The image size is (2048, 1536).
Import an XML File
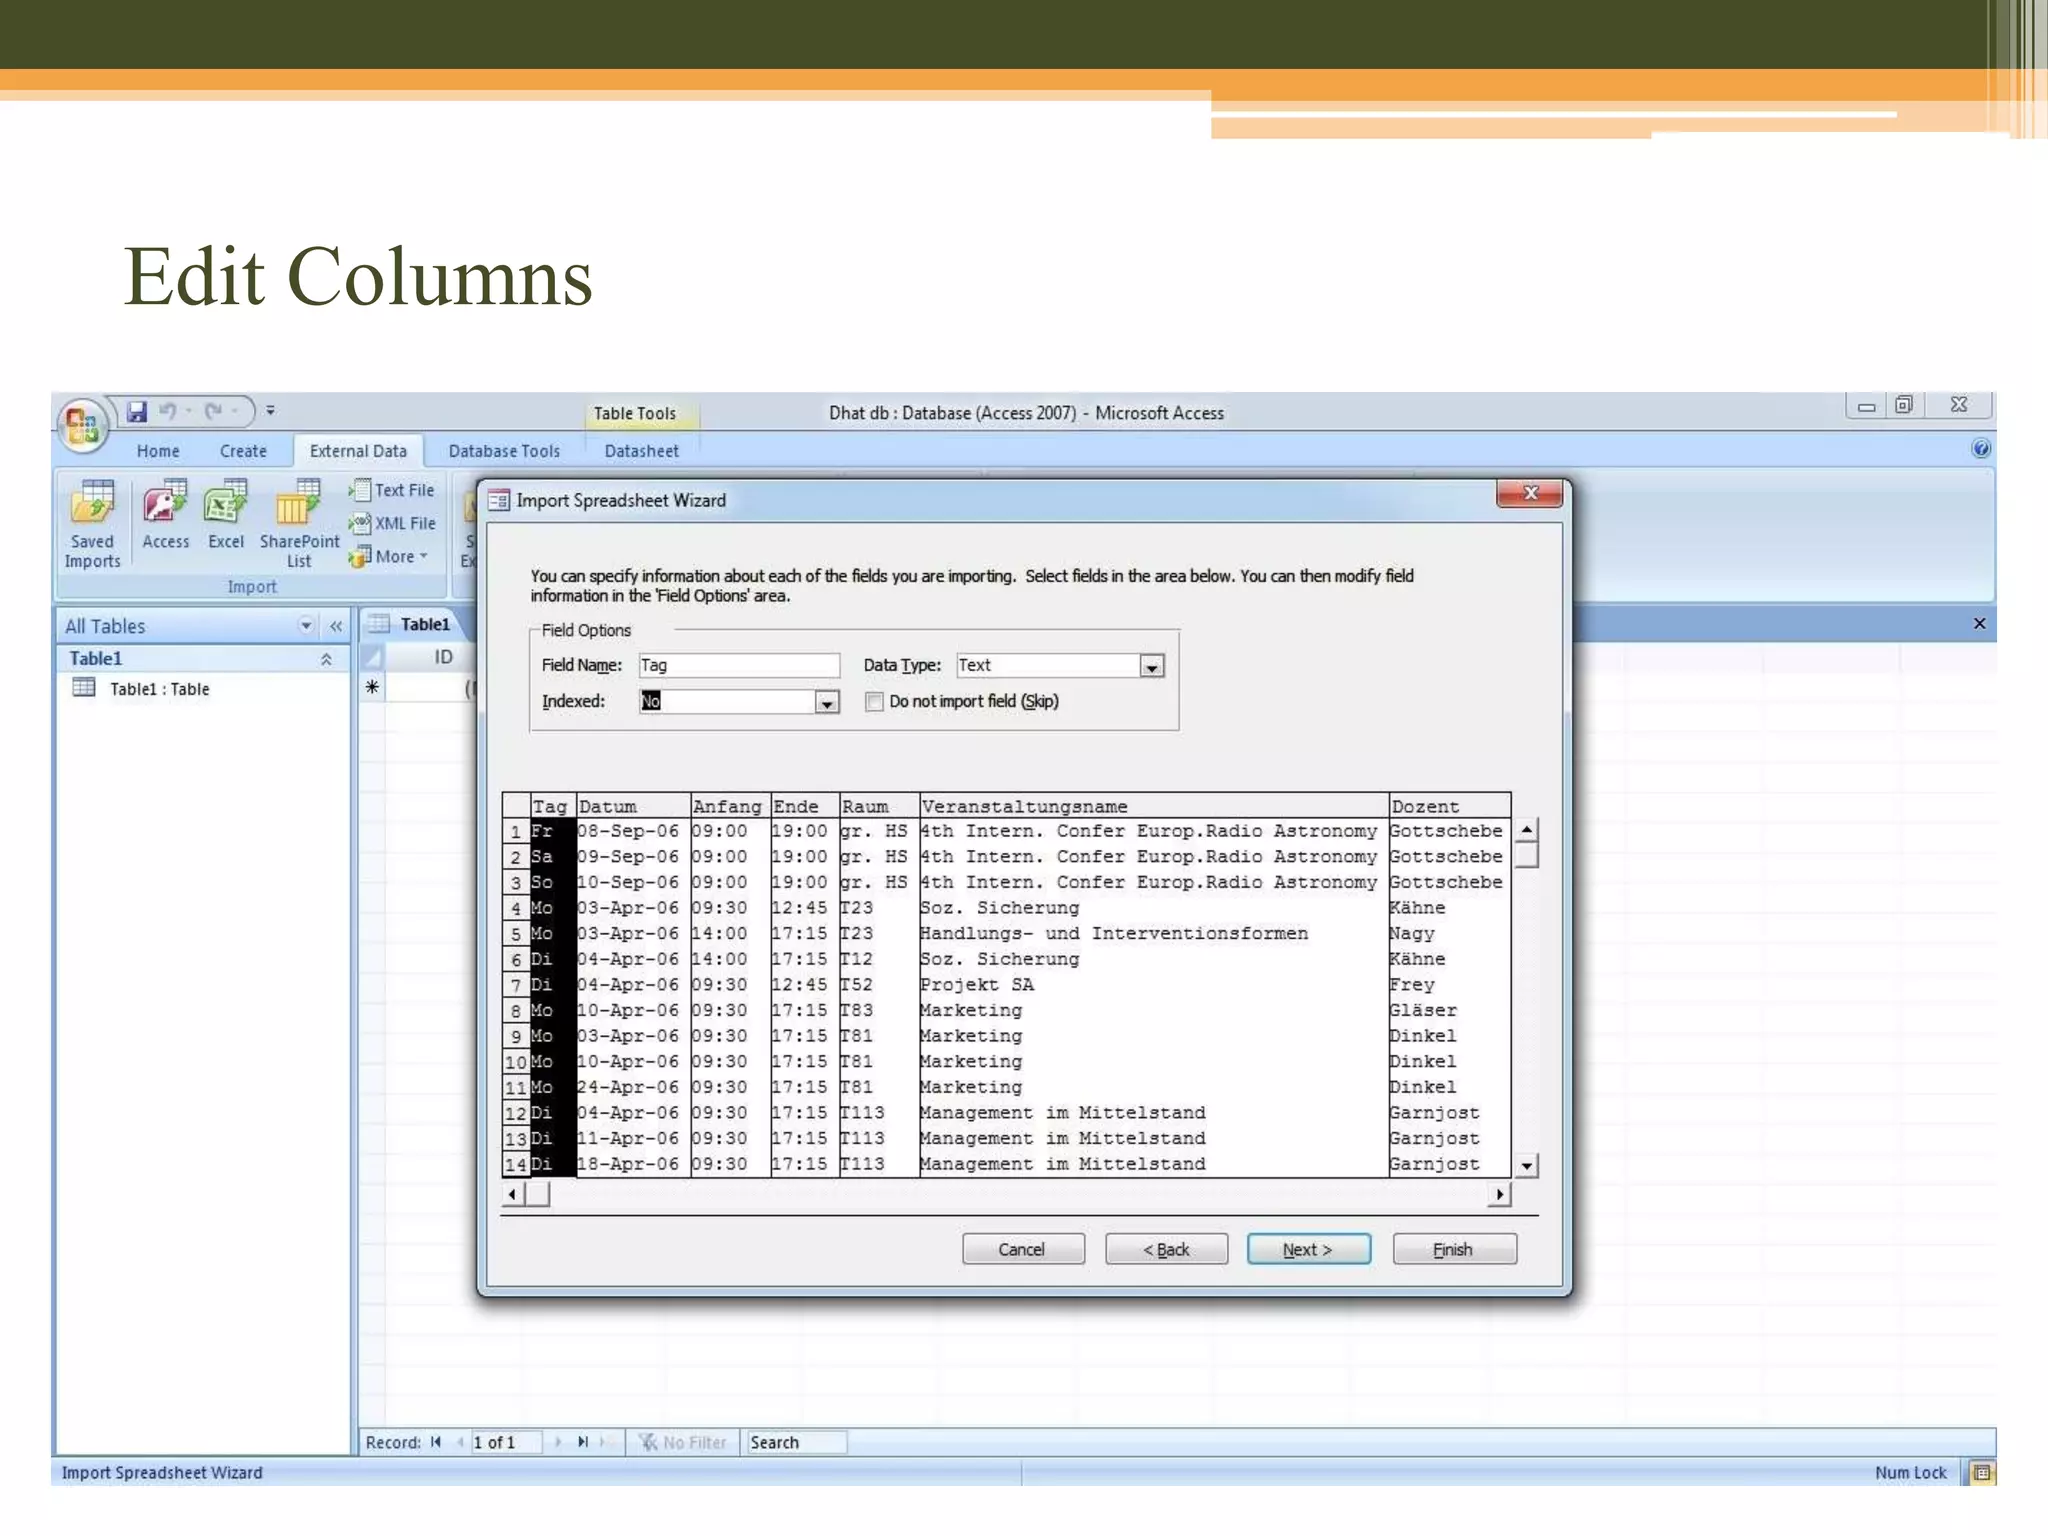[x=392, y=523]
